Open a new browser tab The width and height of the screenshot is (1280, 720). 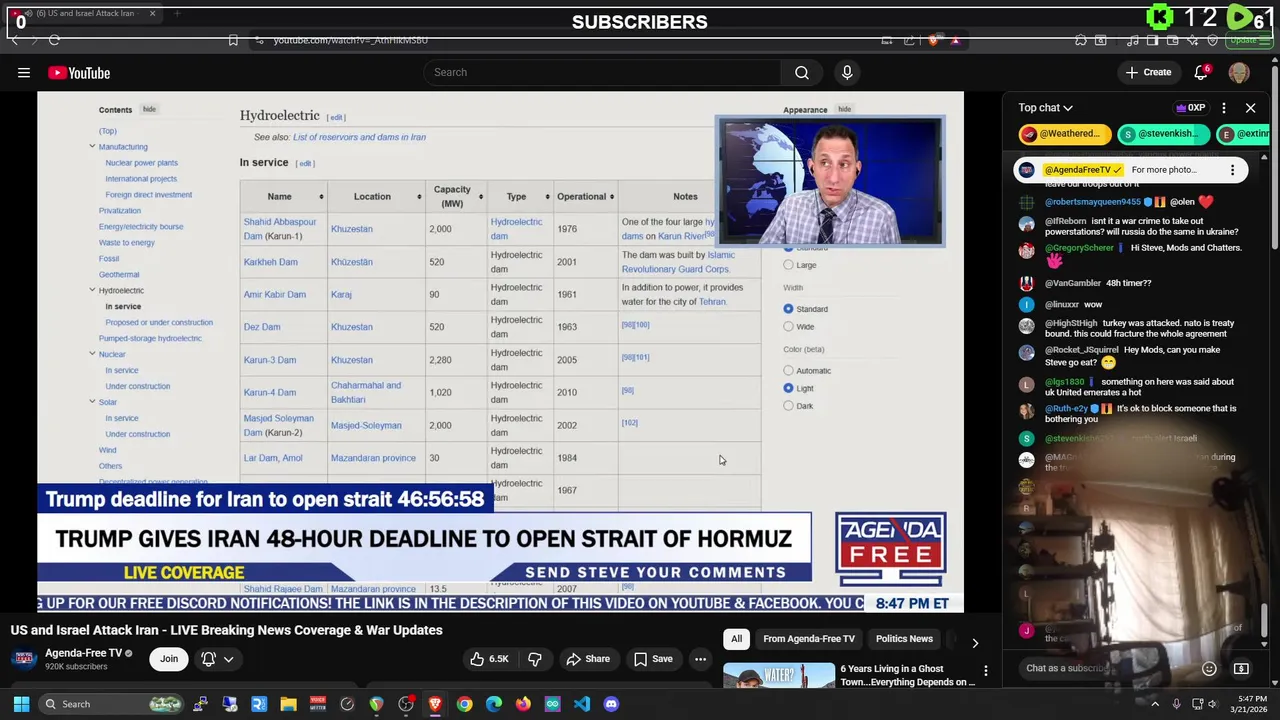point(177,13)
